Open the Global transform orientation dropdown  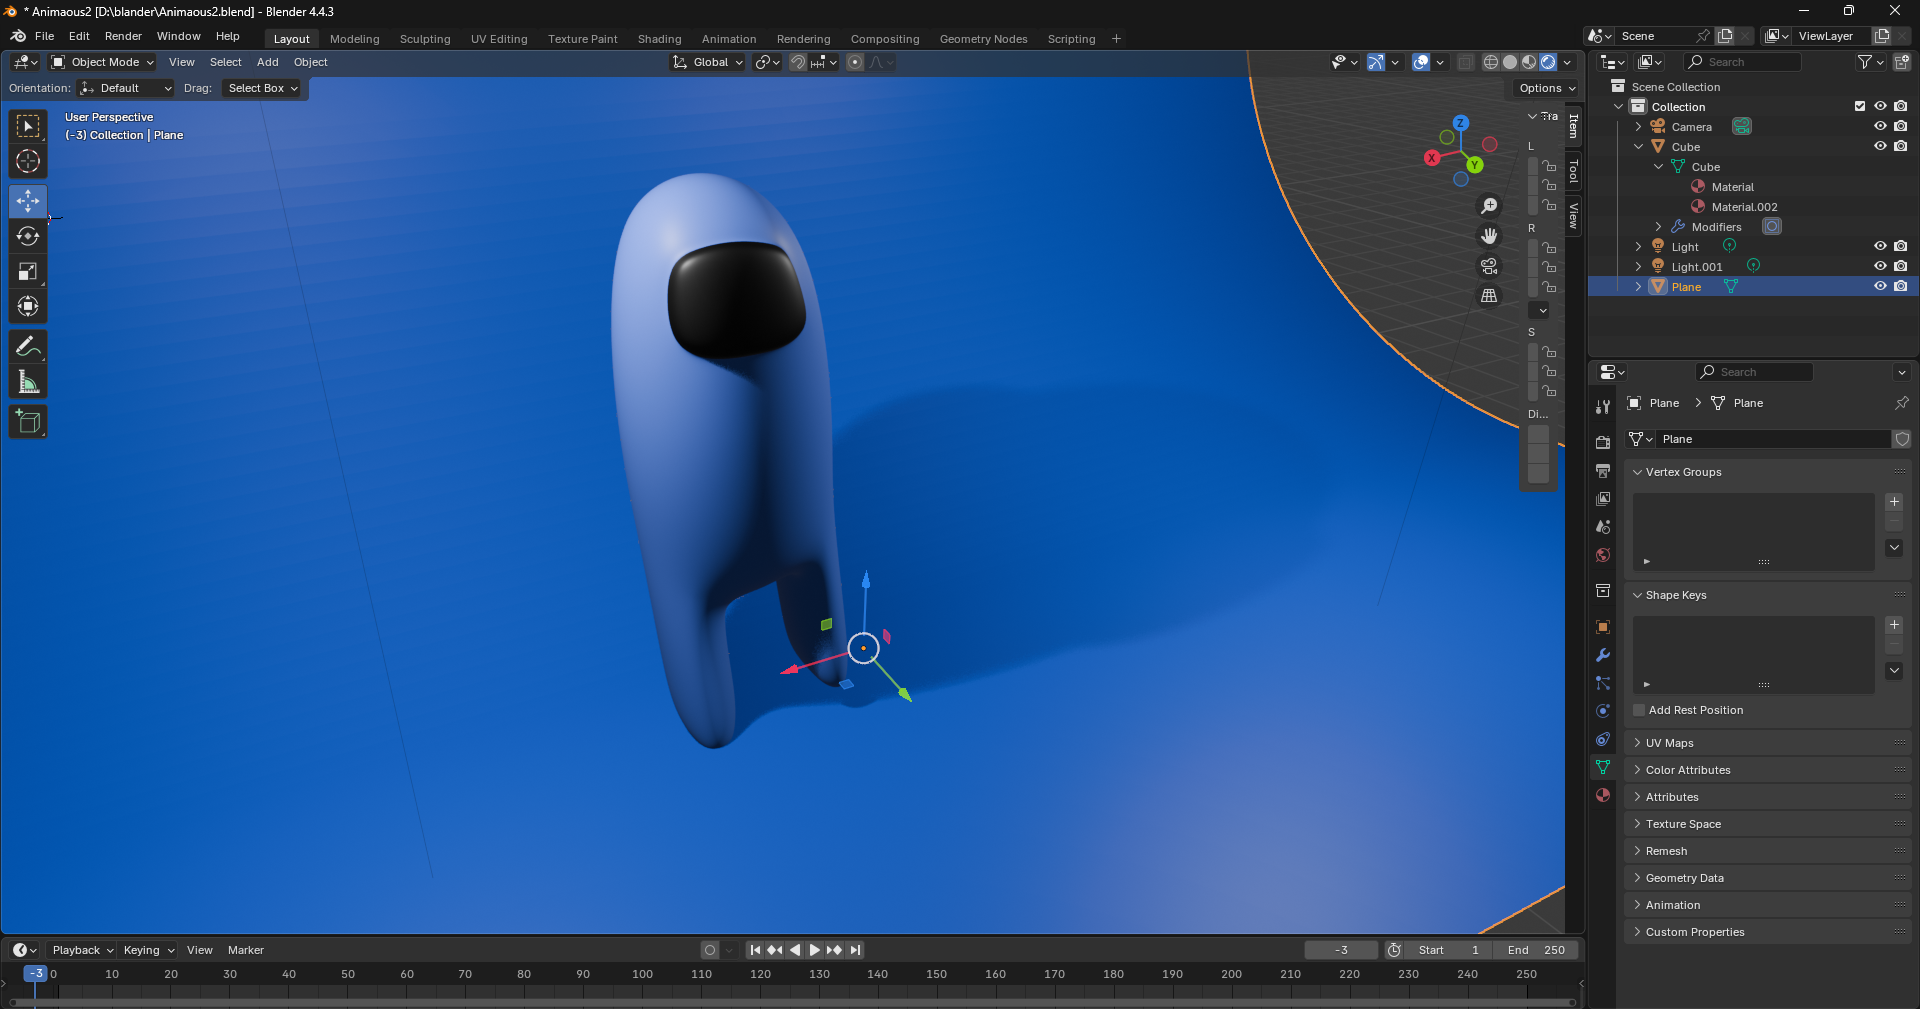tap(708, 62)
